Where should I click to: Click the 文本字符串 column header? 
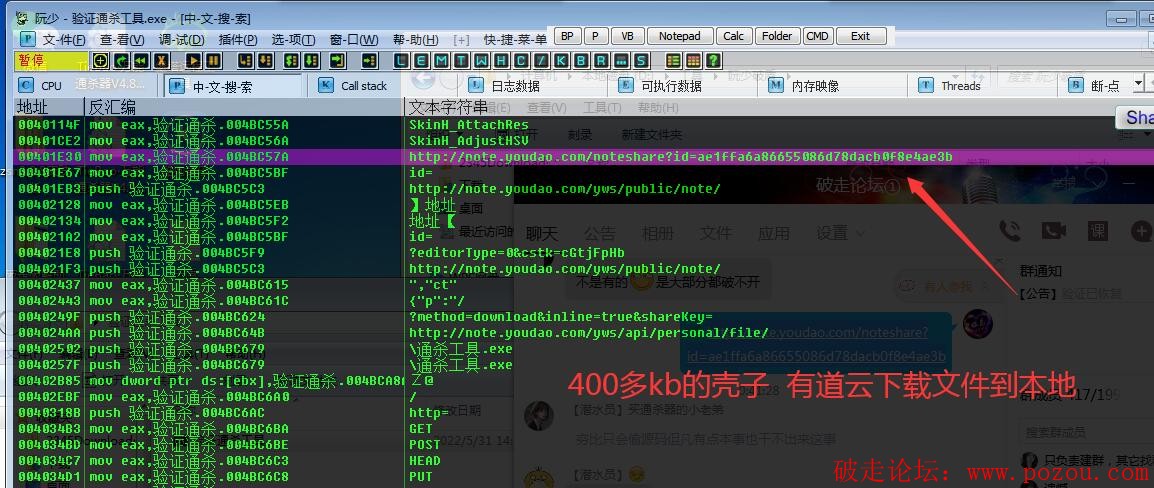(447, 107)
